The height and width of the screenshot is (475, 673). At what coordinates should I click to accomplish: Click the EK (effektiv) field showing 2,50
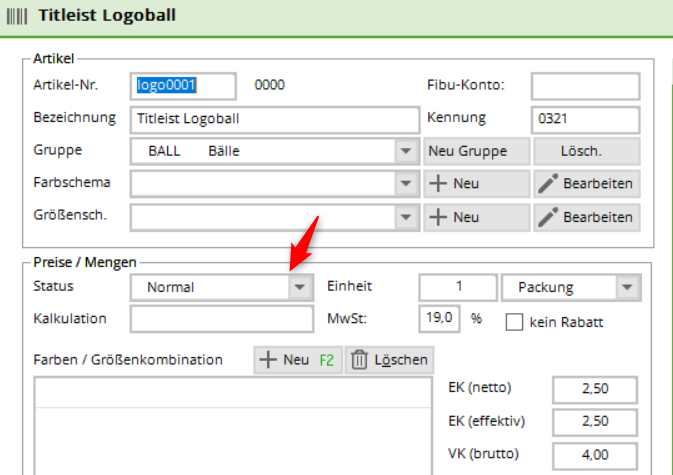pos(595,422)
